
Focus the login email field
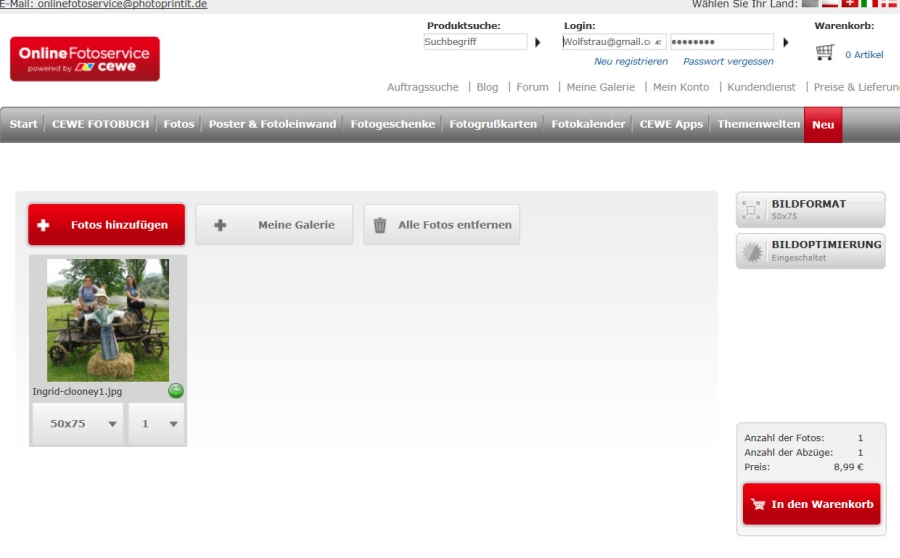click(614, 42)
